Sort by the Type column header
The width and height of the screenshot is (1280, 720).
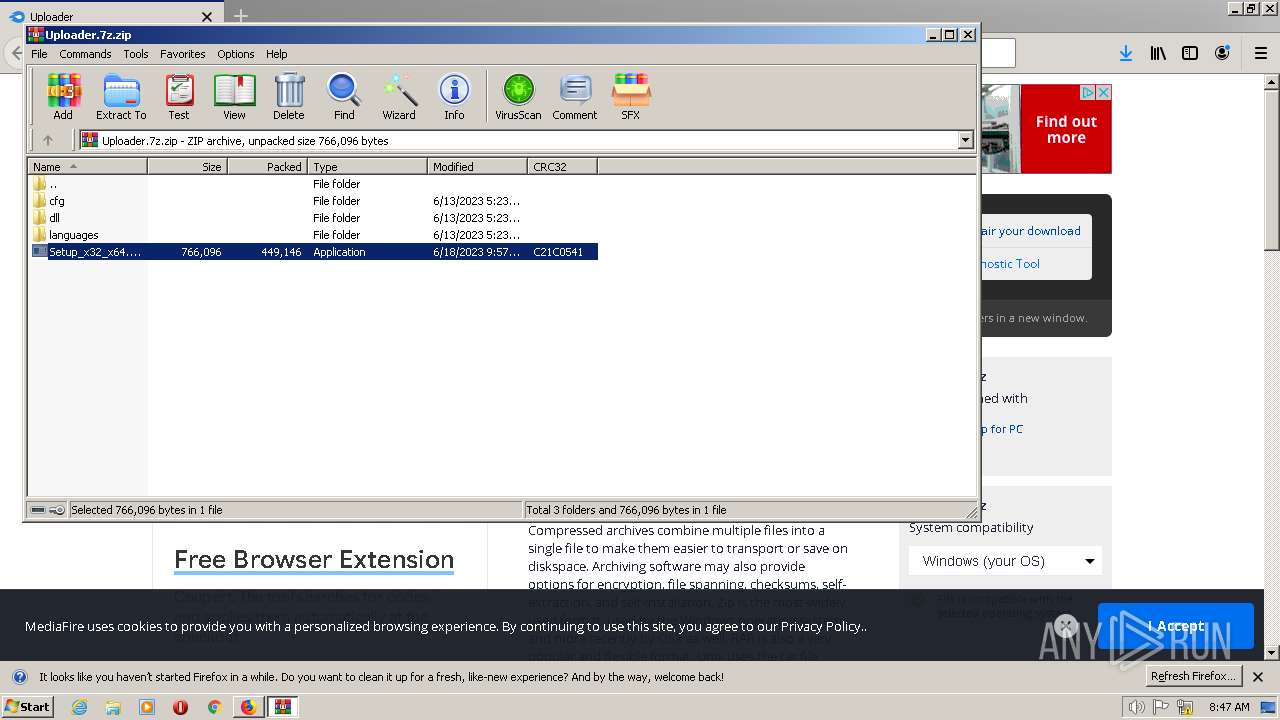368,167
